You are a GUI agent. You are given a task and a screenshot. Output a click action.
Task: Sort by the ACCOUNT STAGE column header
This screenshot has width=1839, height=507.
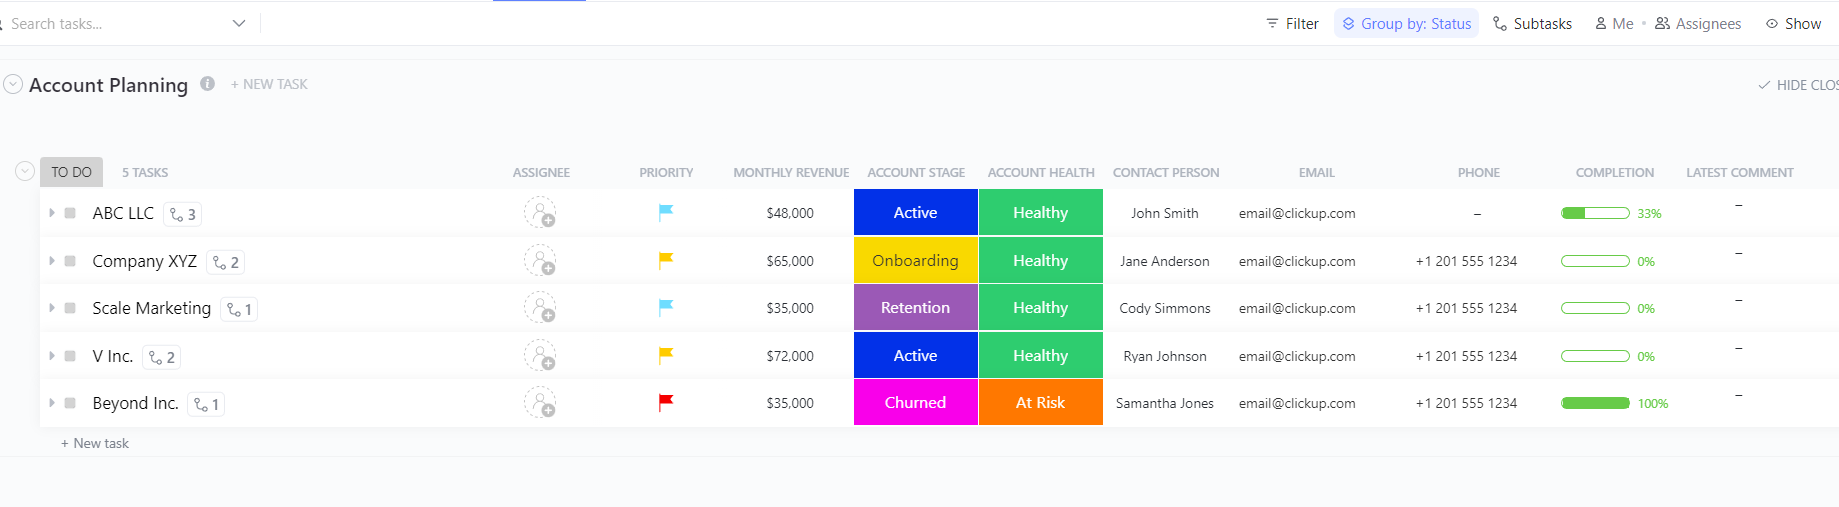point(916,172)
